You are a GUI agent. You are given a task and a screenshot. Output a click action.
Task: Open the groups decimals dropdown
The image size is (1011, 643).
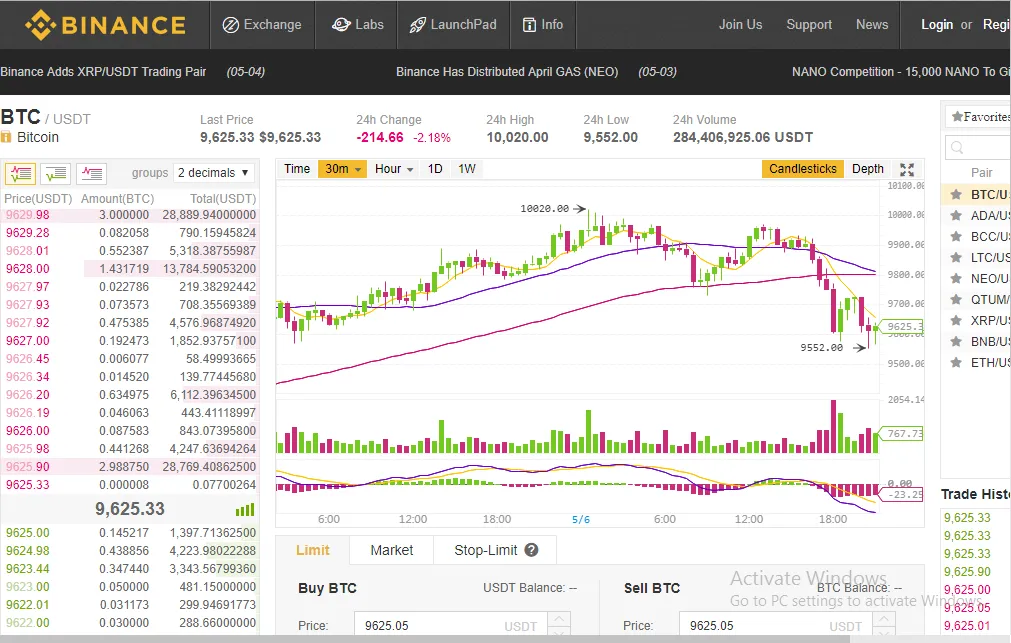tap(213, 173)
